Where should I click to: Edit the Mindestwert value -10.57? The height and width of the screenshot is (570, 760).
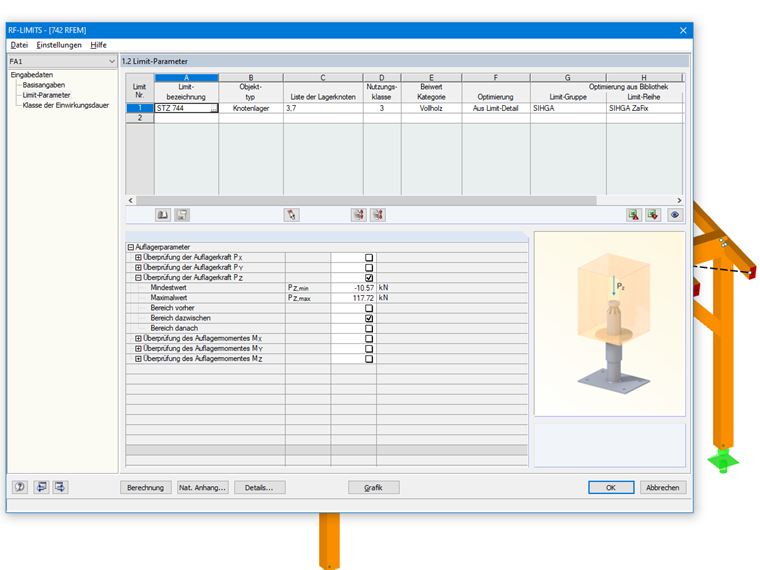[353, 288]
